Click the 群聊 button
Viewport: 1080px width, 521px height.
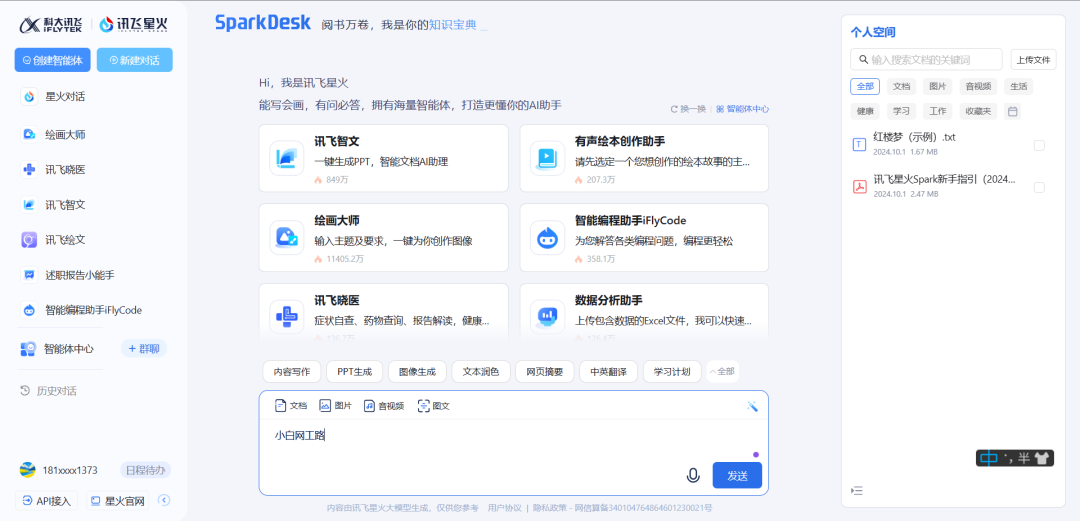coord(144,349)
